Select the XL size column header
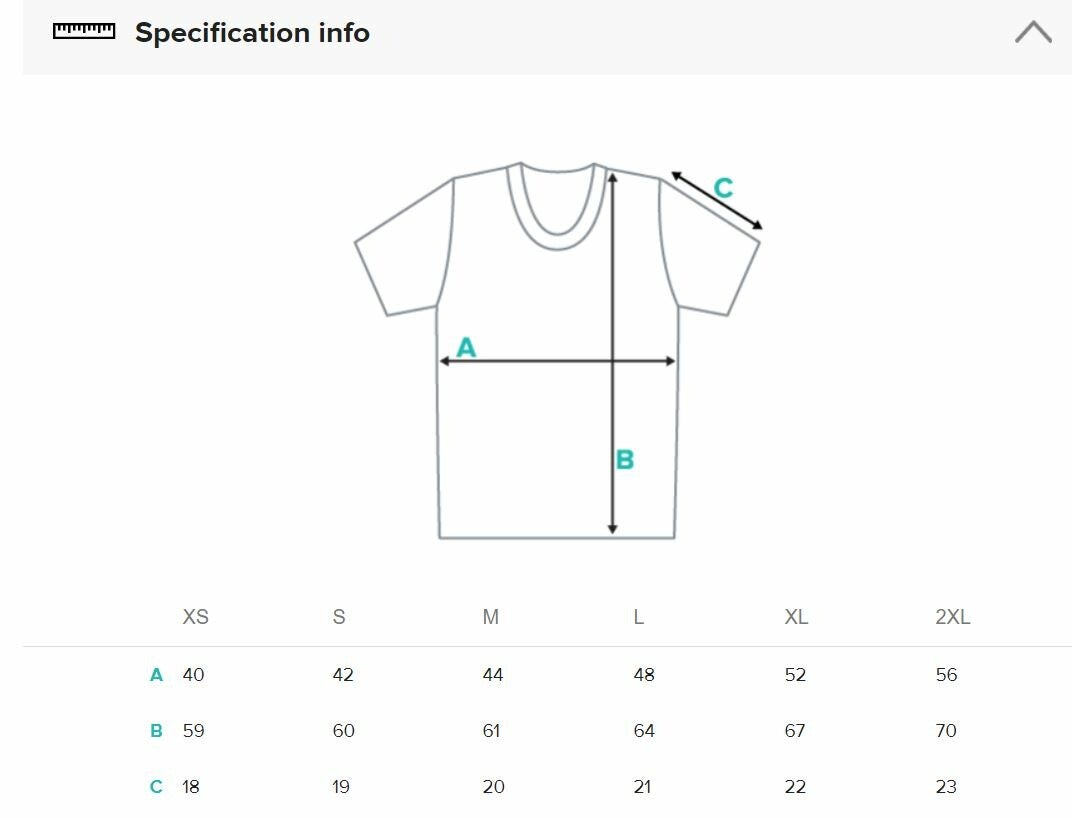Screen dimensions: 1072x818 pos(796,617)
